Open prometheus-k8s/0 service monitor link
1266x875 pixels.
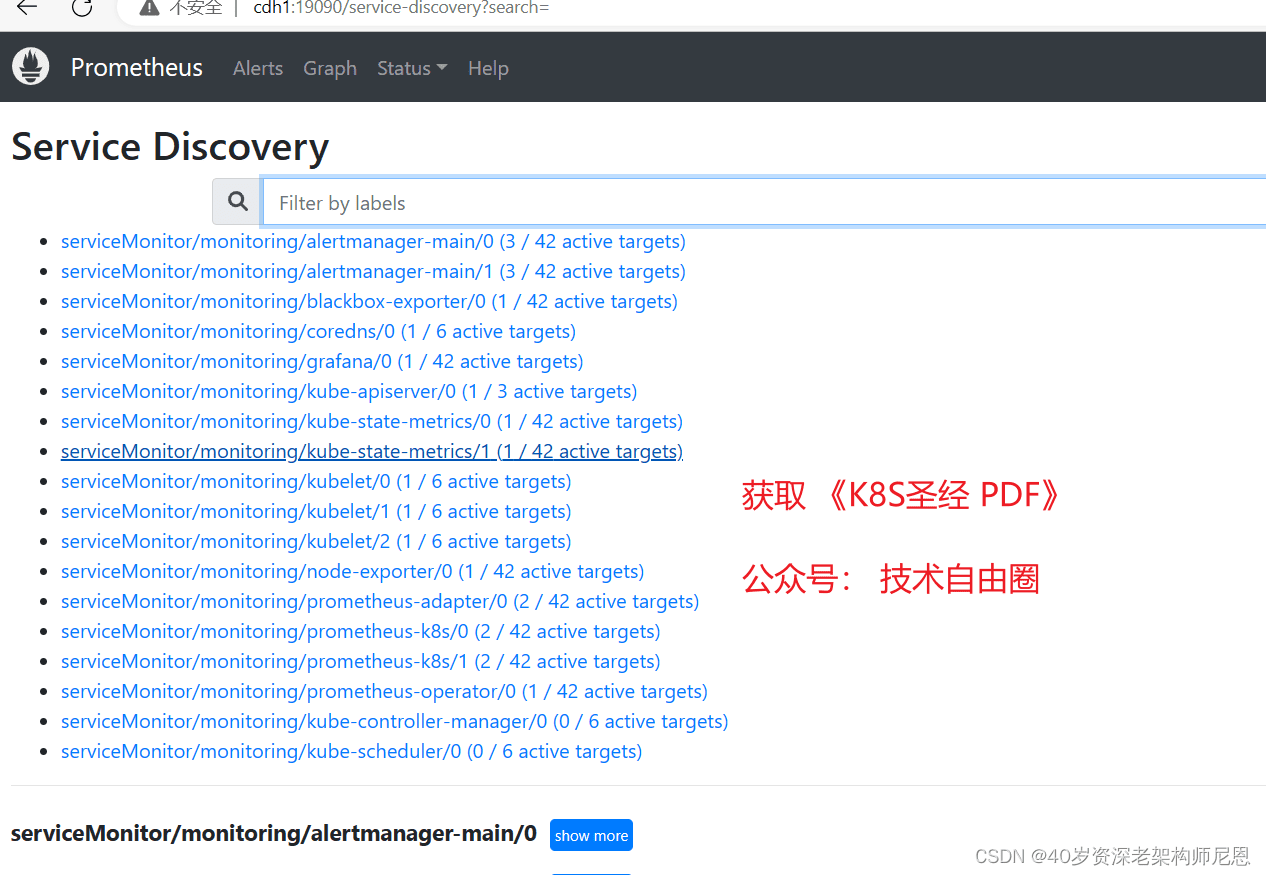tap(361, 631)
